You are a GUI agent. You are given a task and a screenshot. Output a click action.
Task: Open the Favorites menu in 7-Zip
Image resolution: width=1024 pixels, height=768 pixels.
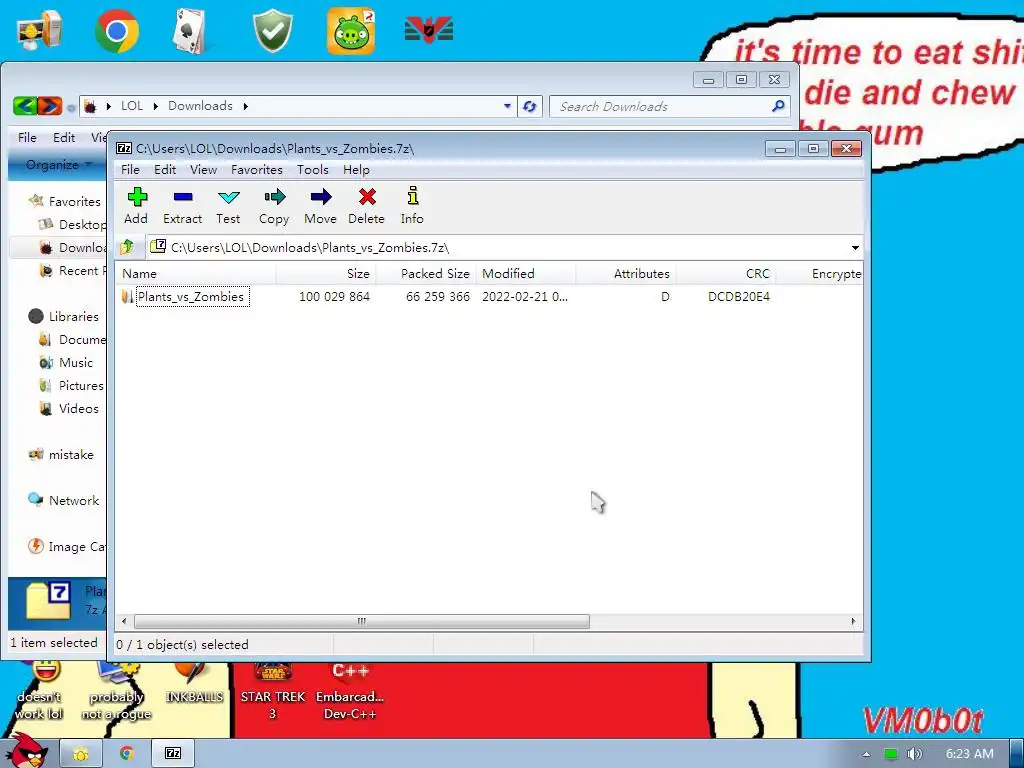coord(257,170)
